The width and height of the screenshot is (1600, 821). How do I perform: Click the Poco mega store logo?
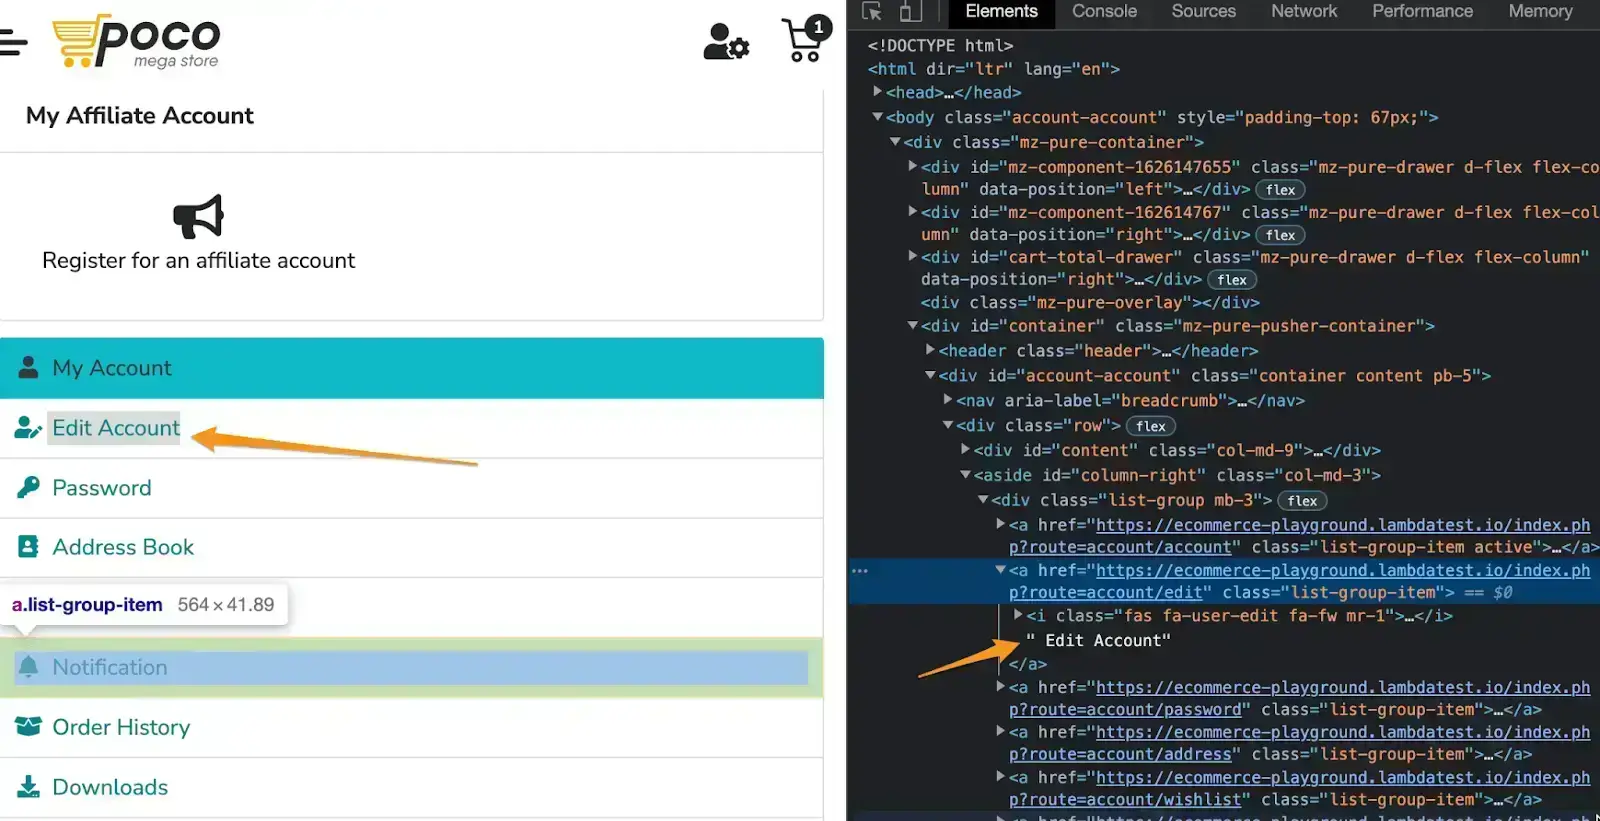coord(136,42)
